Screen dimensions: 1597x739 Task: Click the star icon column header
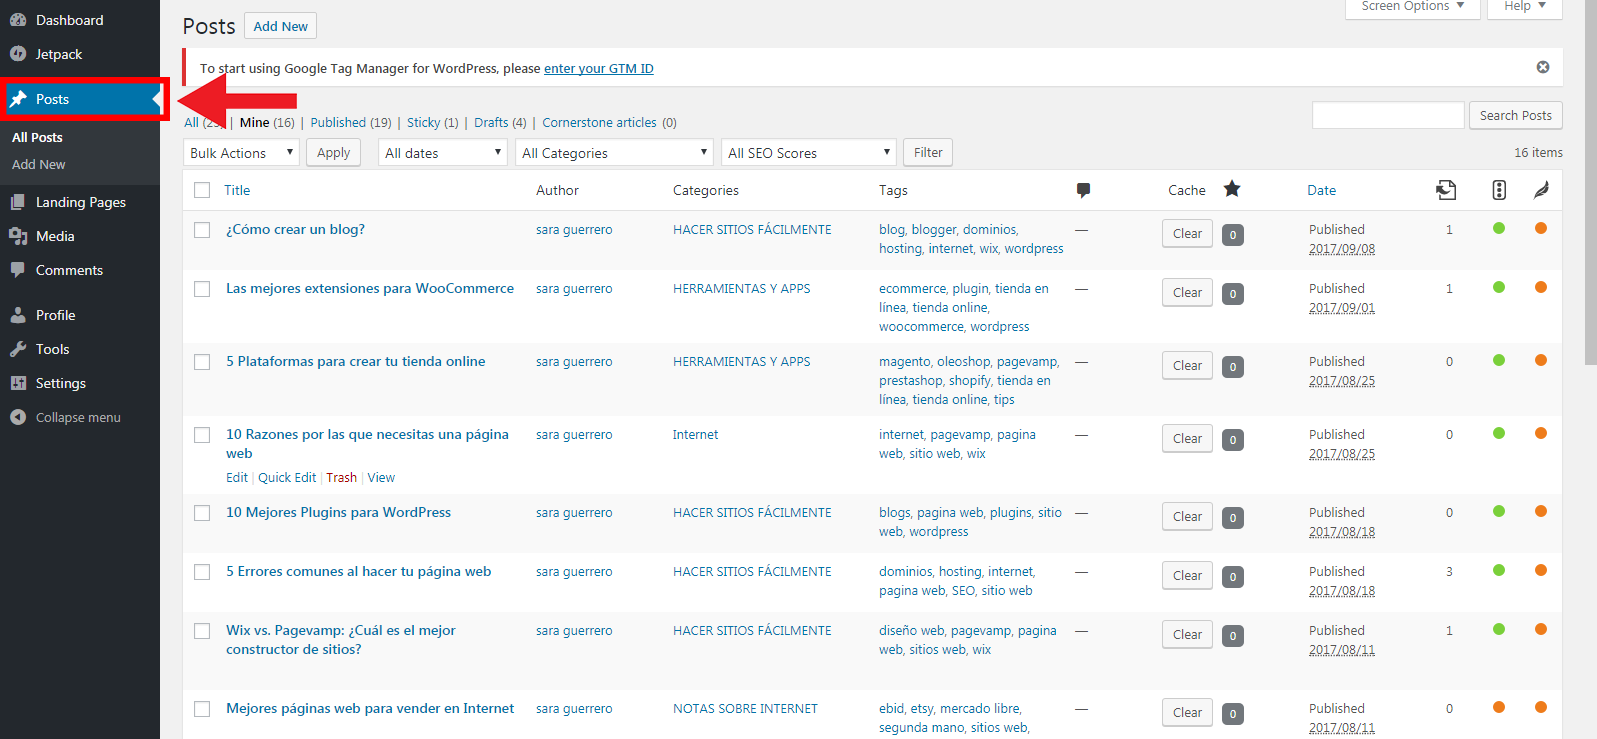tap(1232, 189)
